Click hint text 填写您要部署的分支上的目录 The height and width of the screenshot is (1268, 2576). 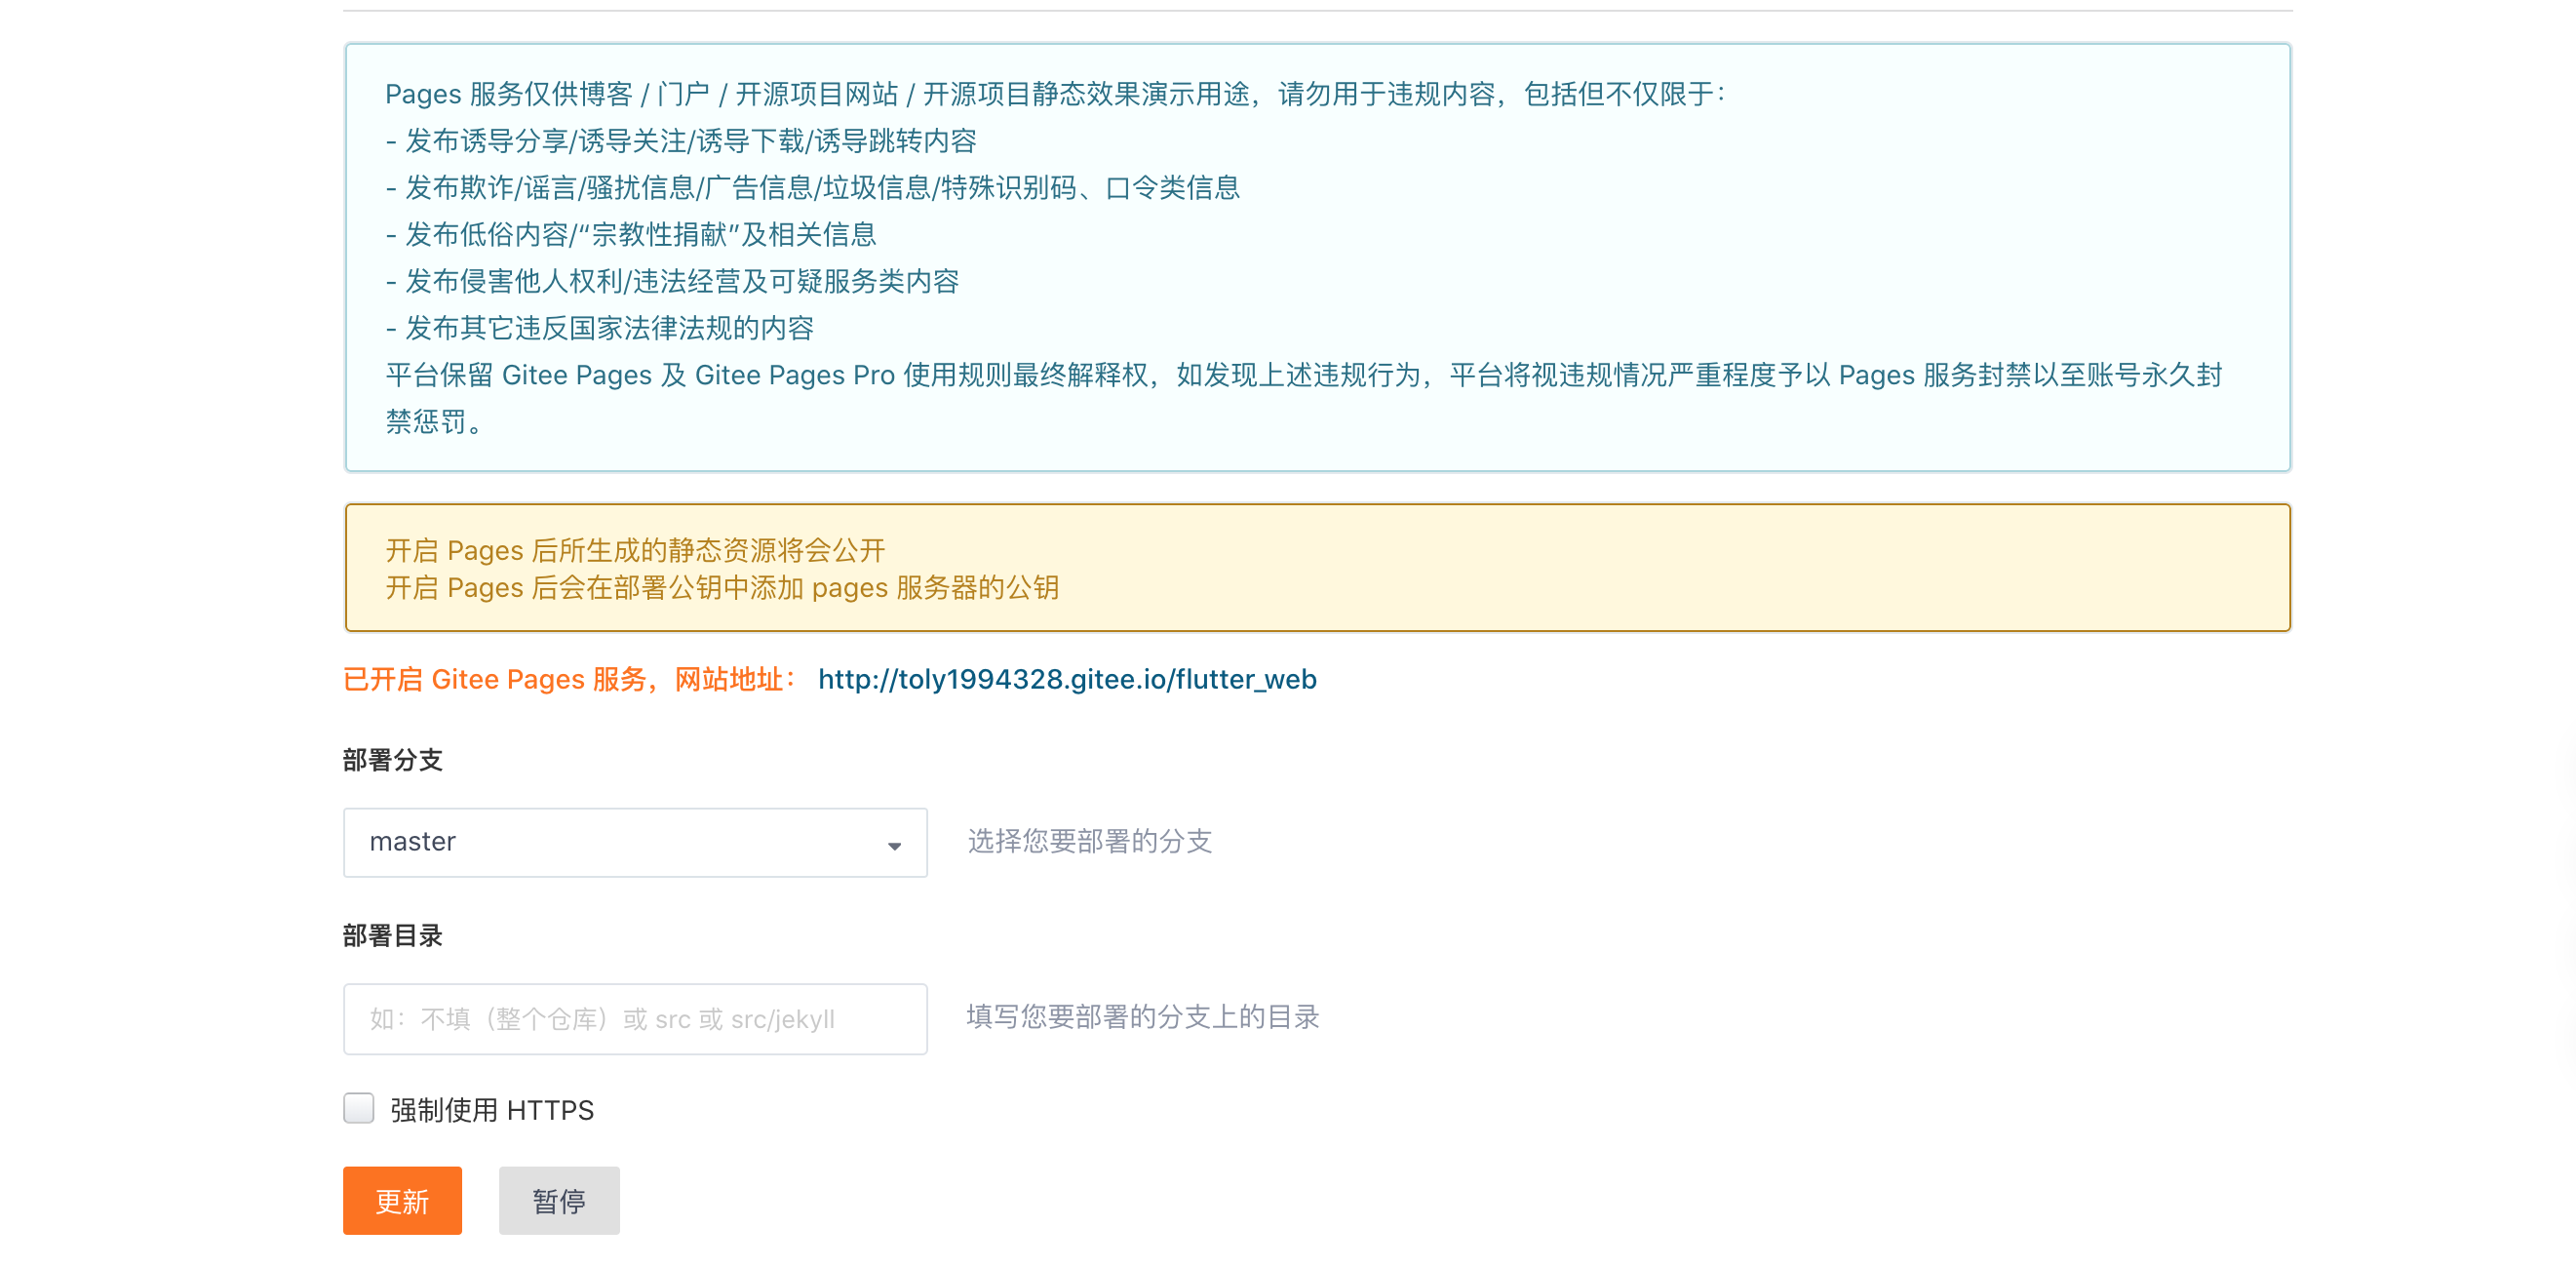1142,1017
